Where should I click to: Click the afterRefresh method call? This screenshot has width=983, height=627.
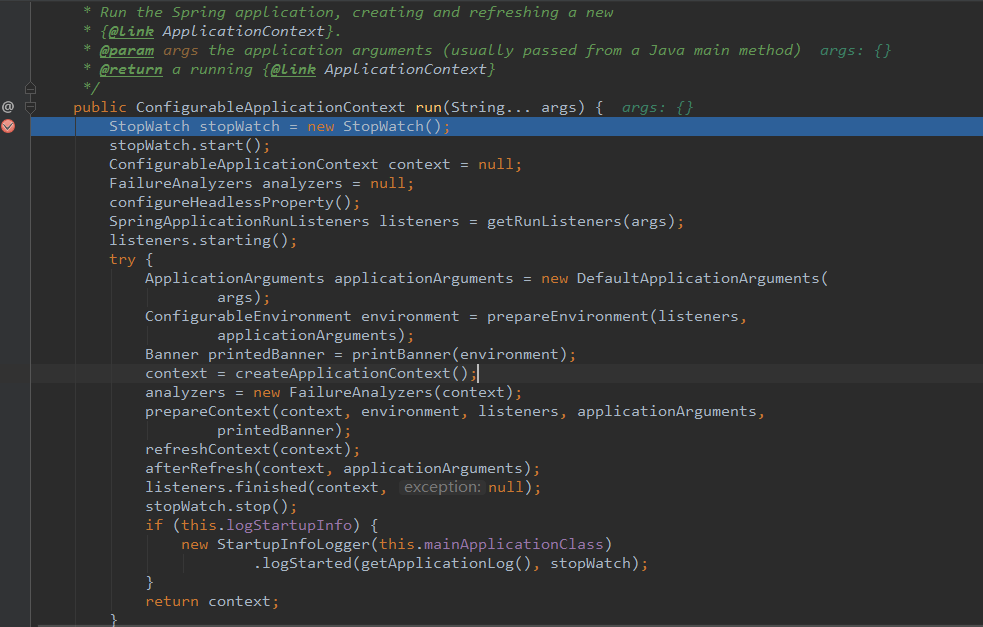[x=199, y=468]
